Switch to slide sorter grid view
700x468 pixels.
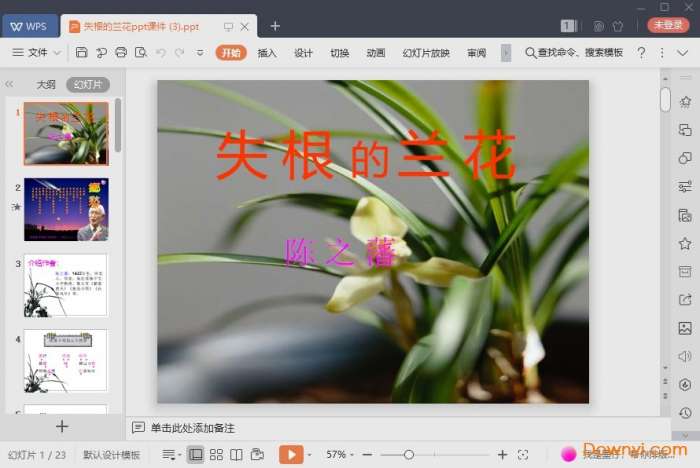pyautogui.click(x=216, y=455)
